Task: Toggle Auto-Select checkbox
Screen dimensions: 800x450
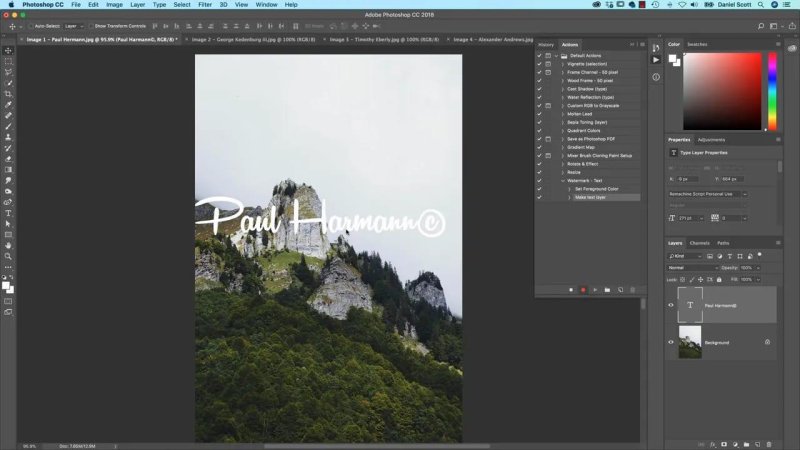Action: point(31,26)
